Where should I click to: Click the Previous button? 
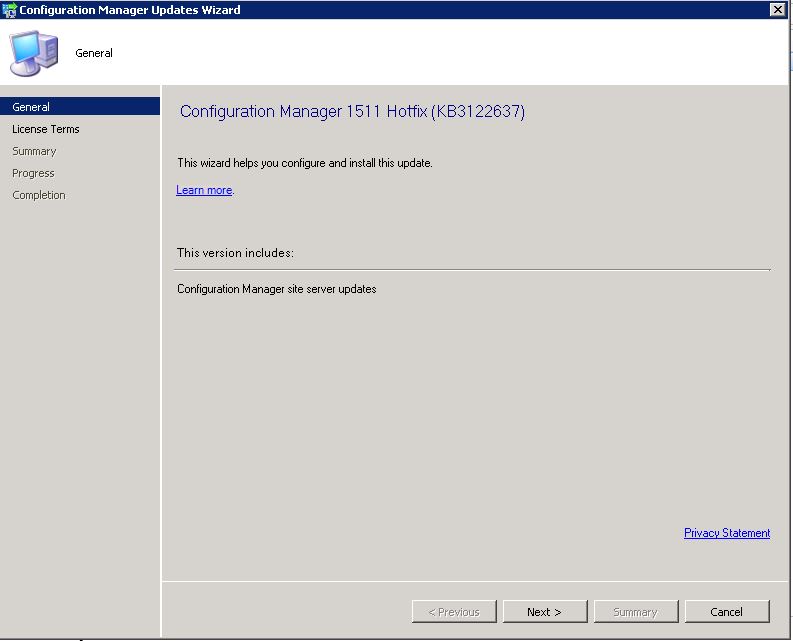tap(454, 612)
